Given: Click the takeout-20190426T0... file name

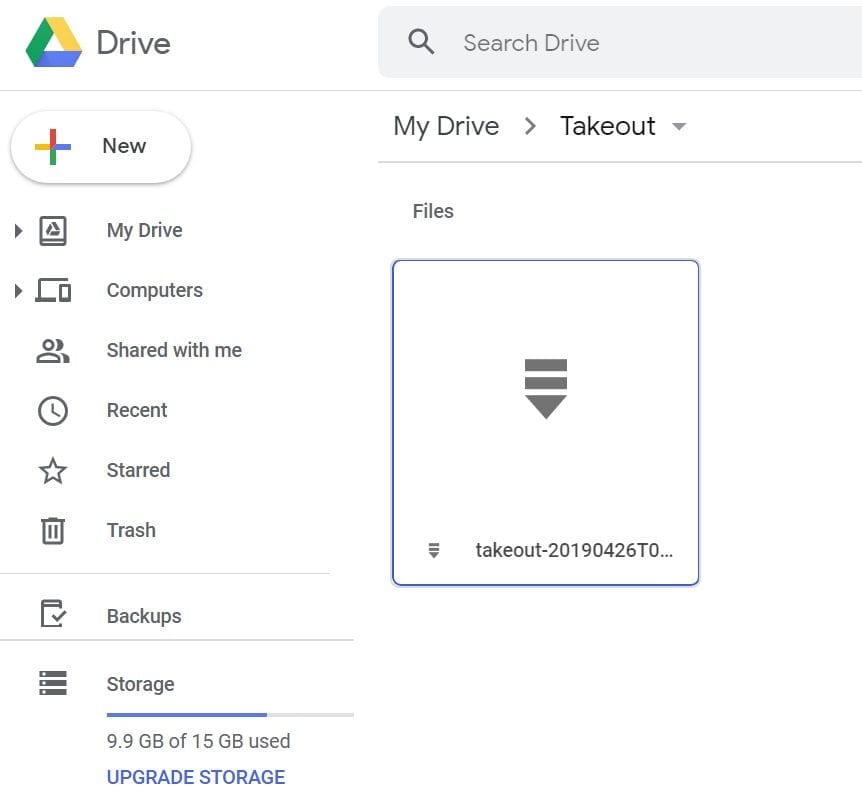Looking at the screenshot, I should (574, 550).
